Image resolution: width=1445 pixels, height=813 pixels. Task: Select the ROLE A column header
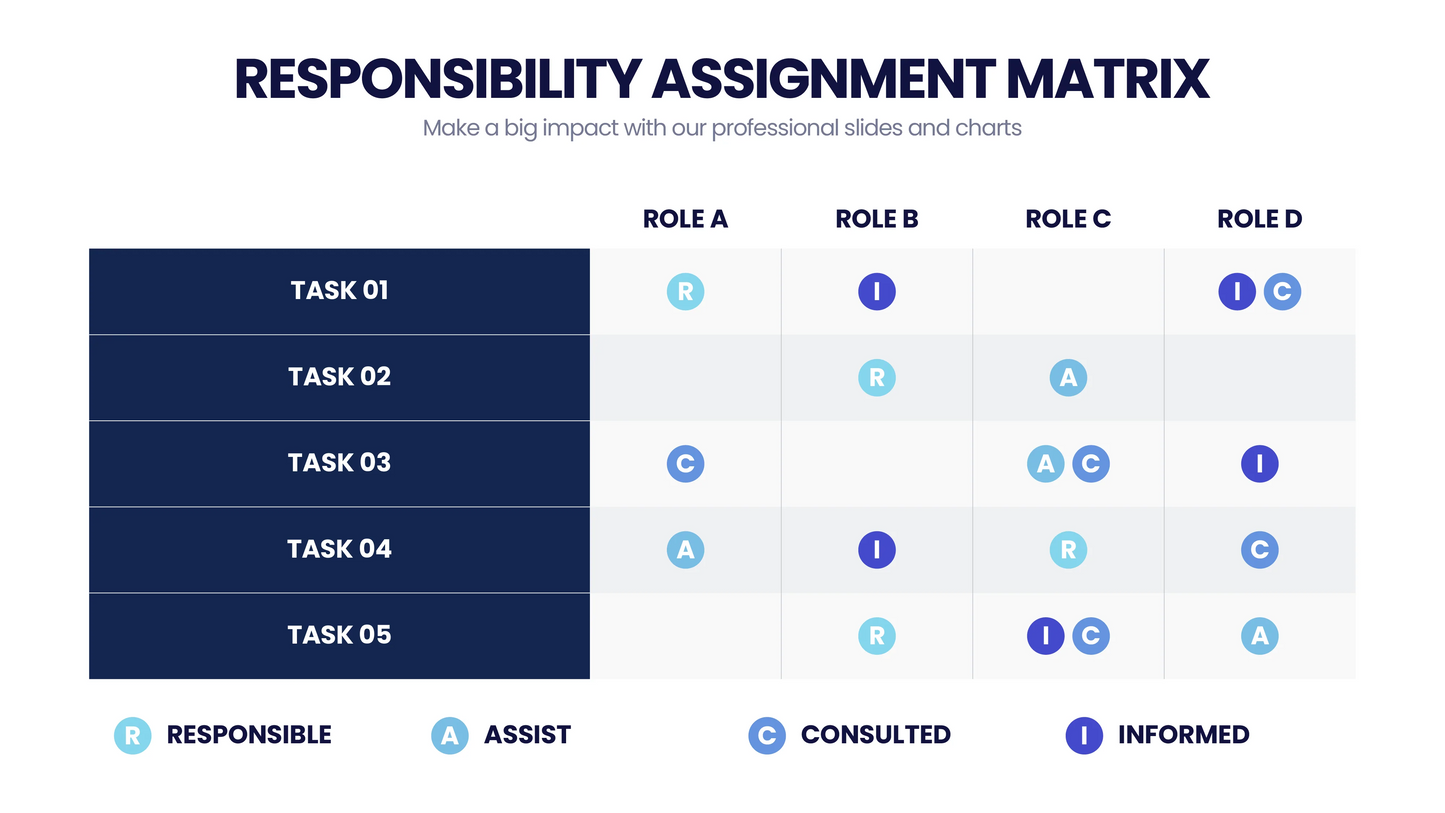685,219
